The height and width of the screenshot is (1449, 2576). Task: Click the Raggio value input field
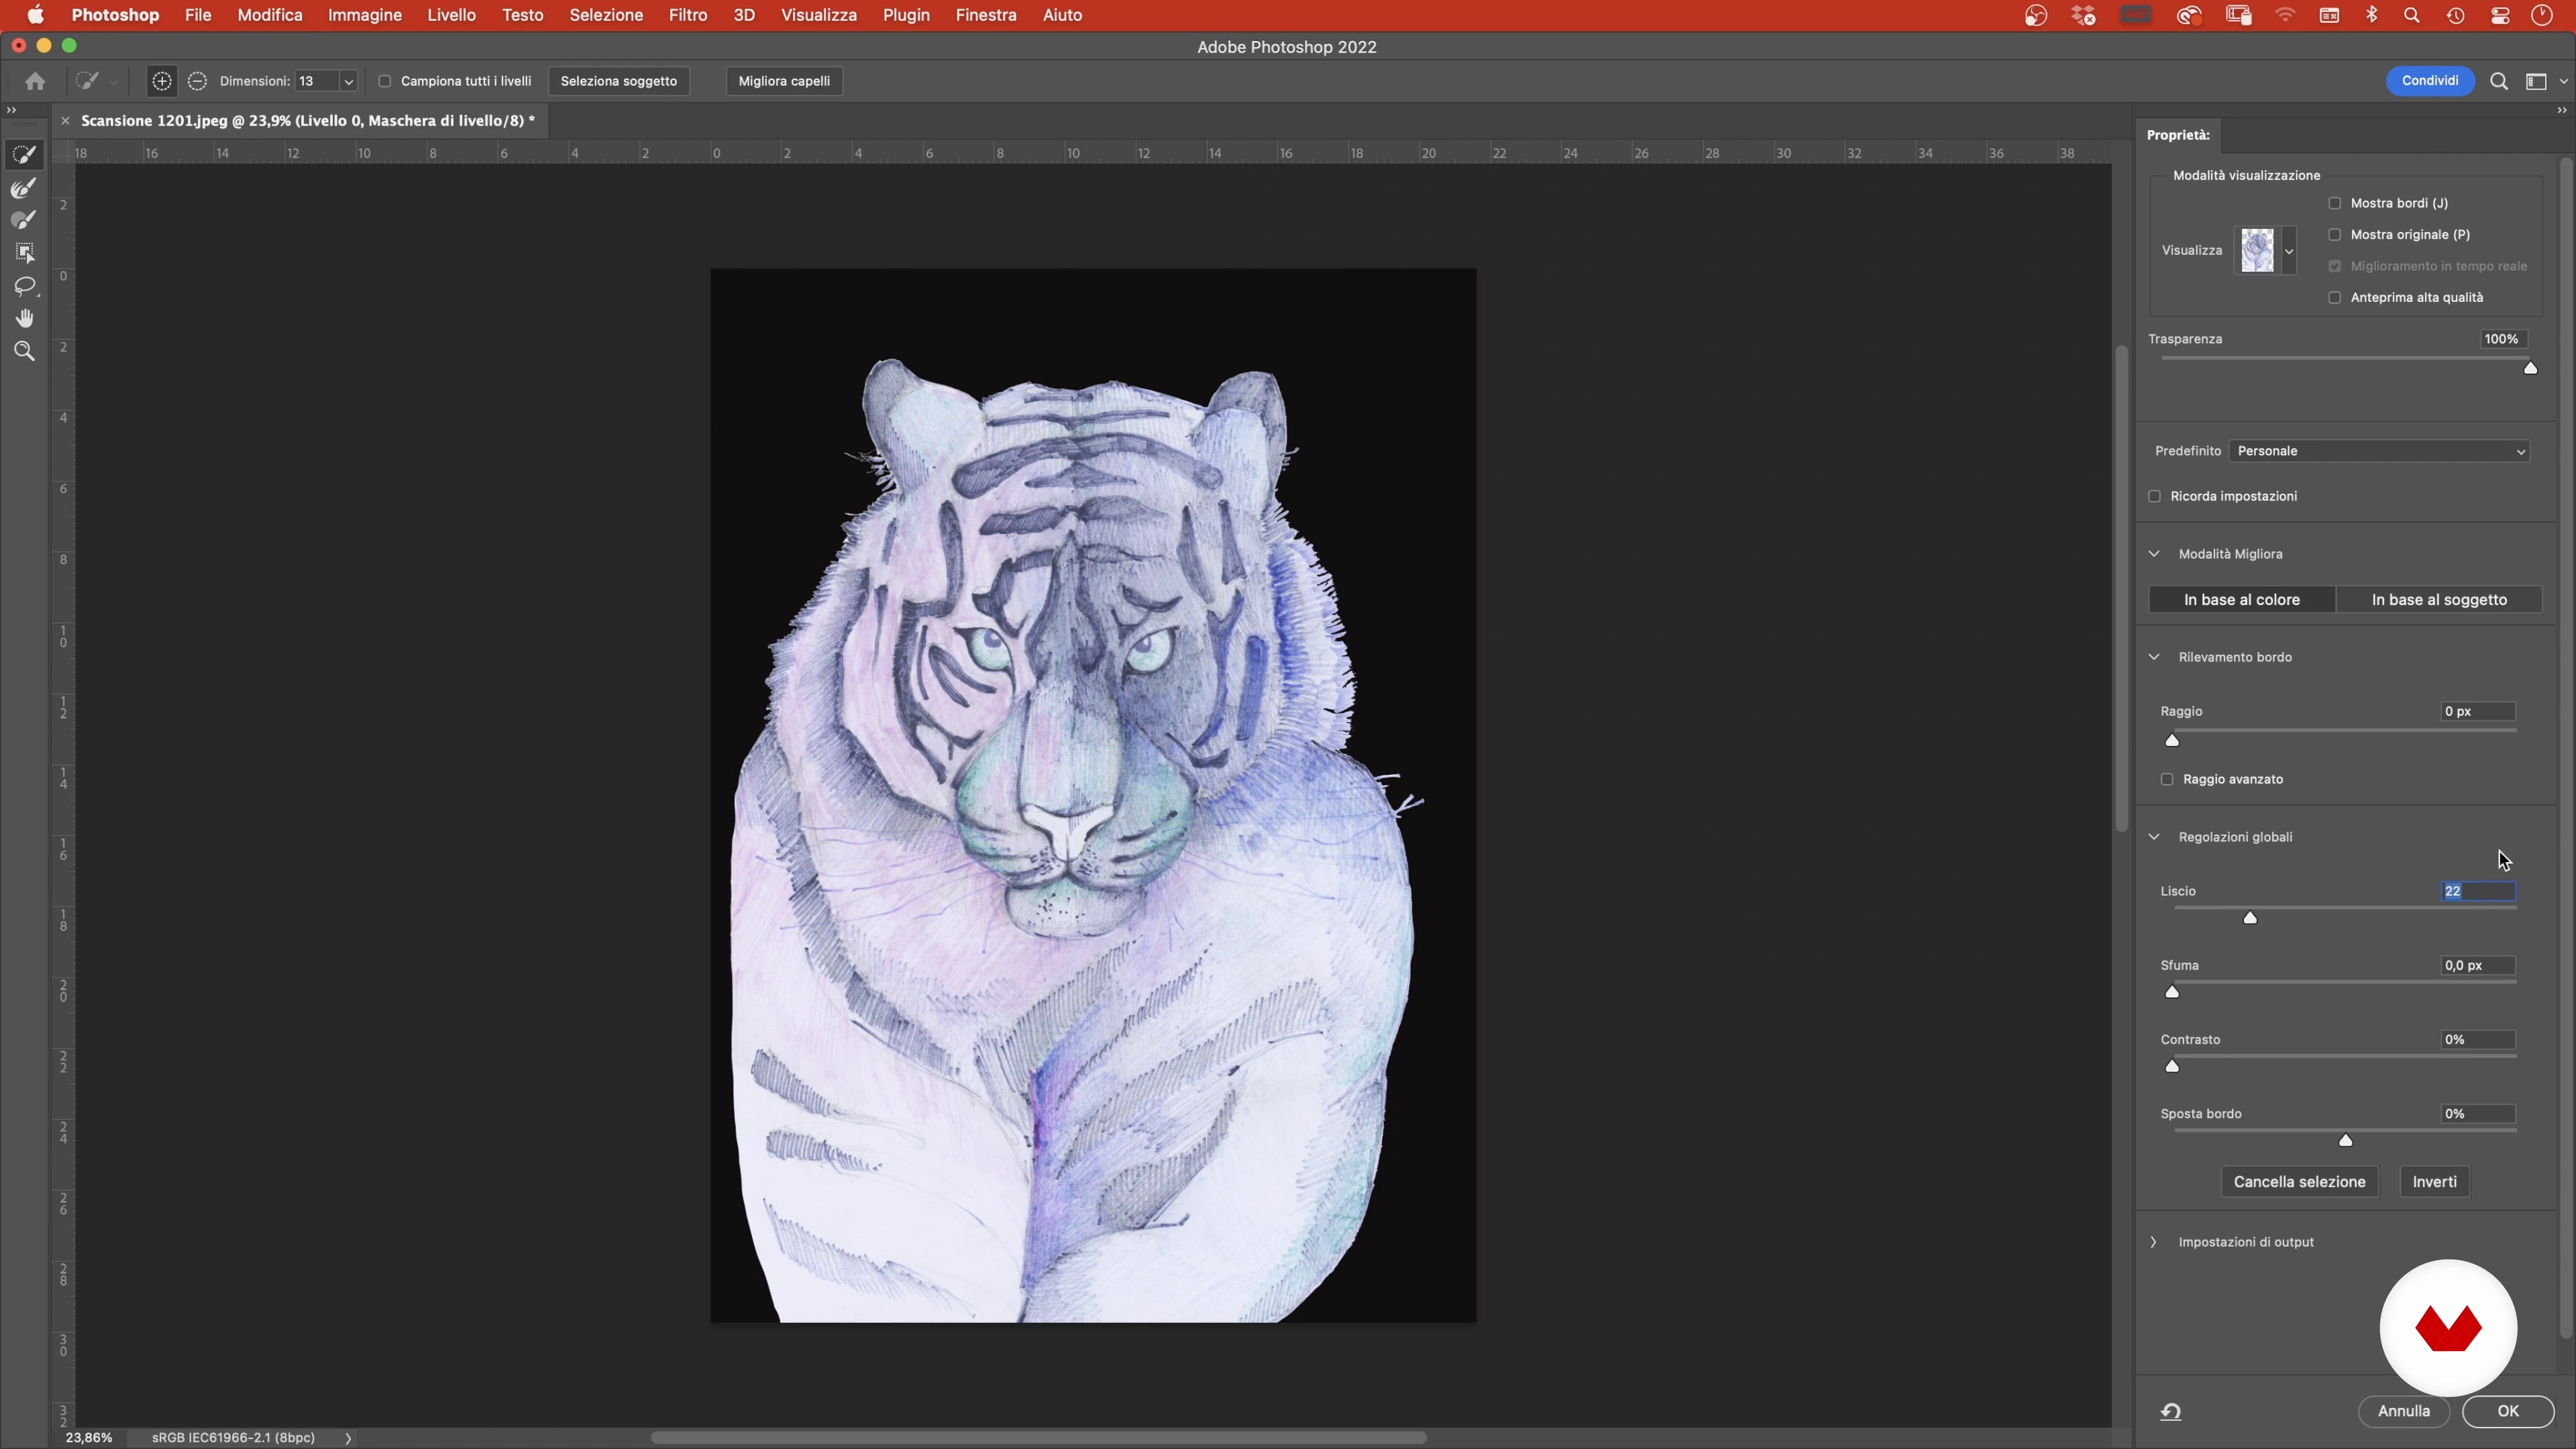[2478, 712]
